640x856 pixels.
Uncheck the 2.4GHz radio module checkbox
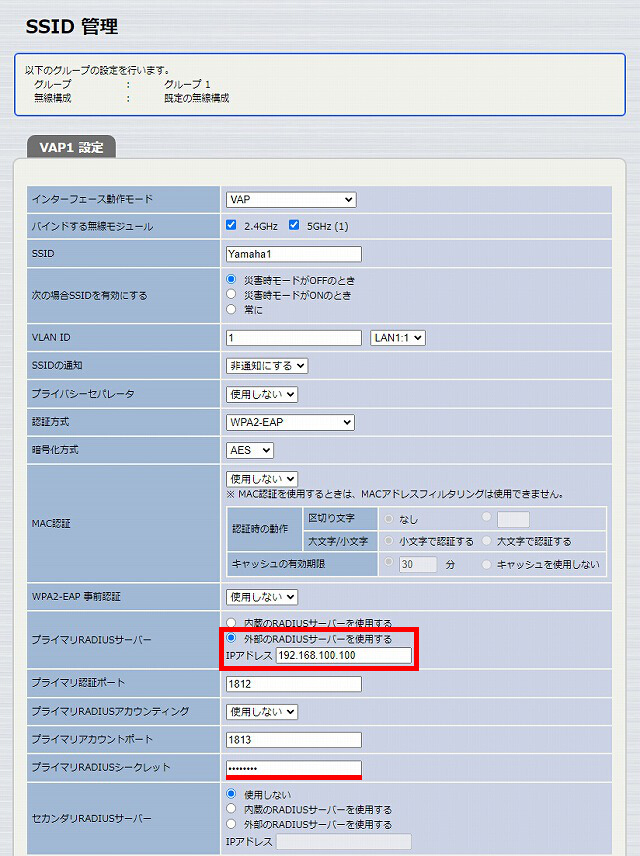pos(231,225)
